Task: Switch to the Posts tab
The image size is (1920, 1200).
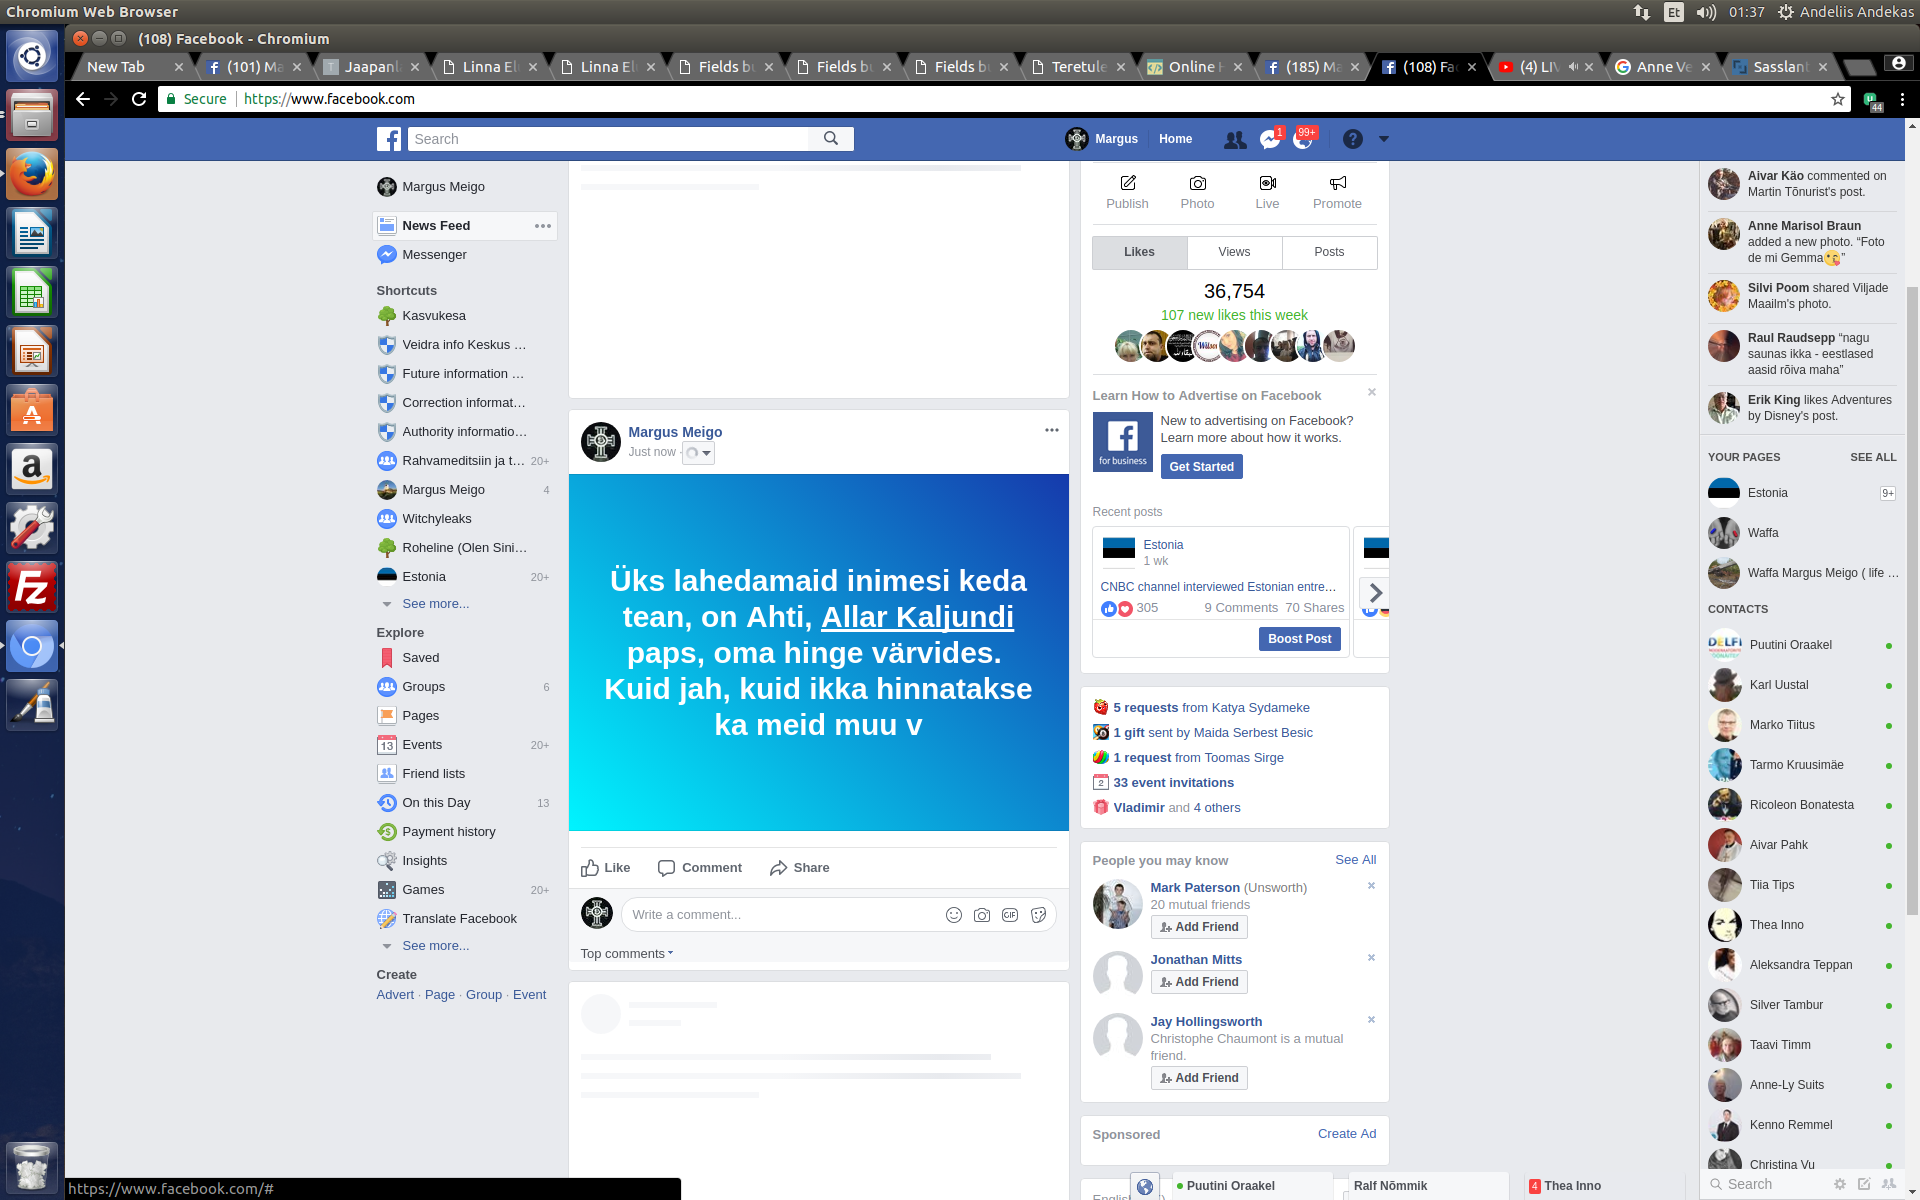Action: pyautogui.click(x=1329, y=252)
